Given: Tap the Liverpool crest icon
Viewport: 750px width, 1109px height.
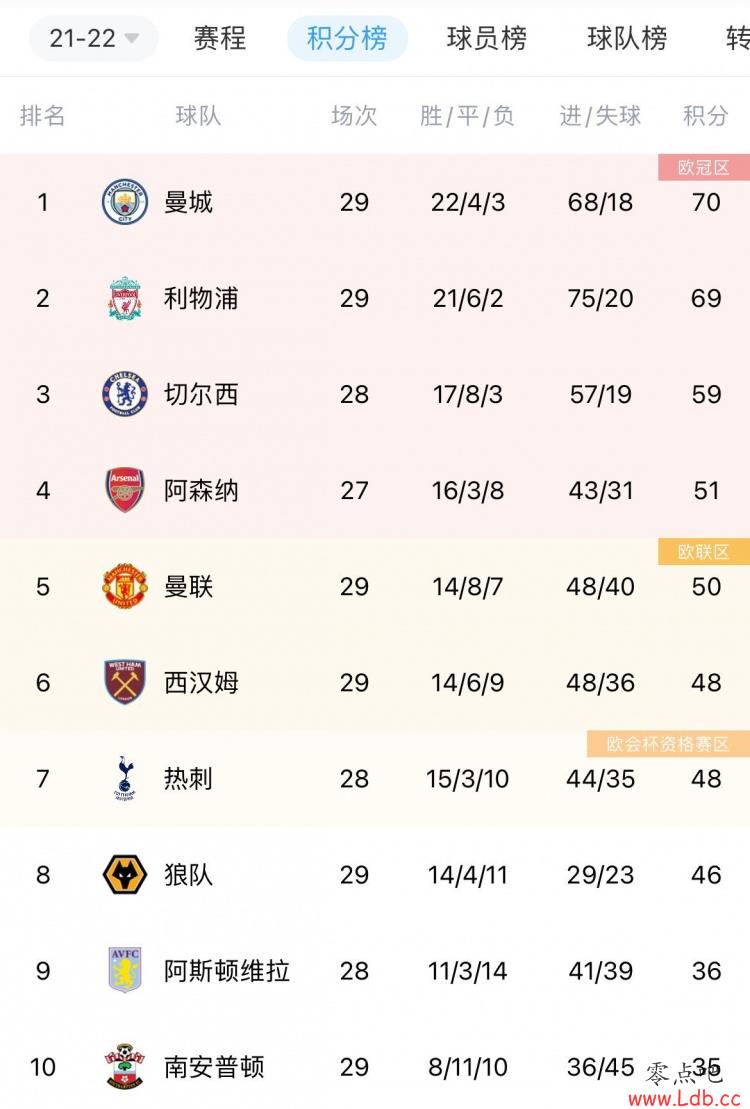Looking at the screenshot, I should (125, 298).
